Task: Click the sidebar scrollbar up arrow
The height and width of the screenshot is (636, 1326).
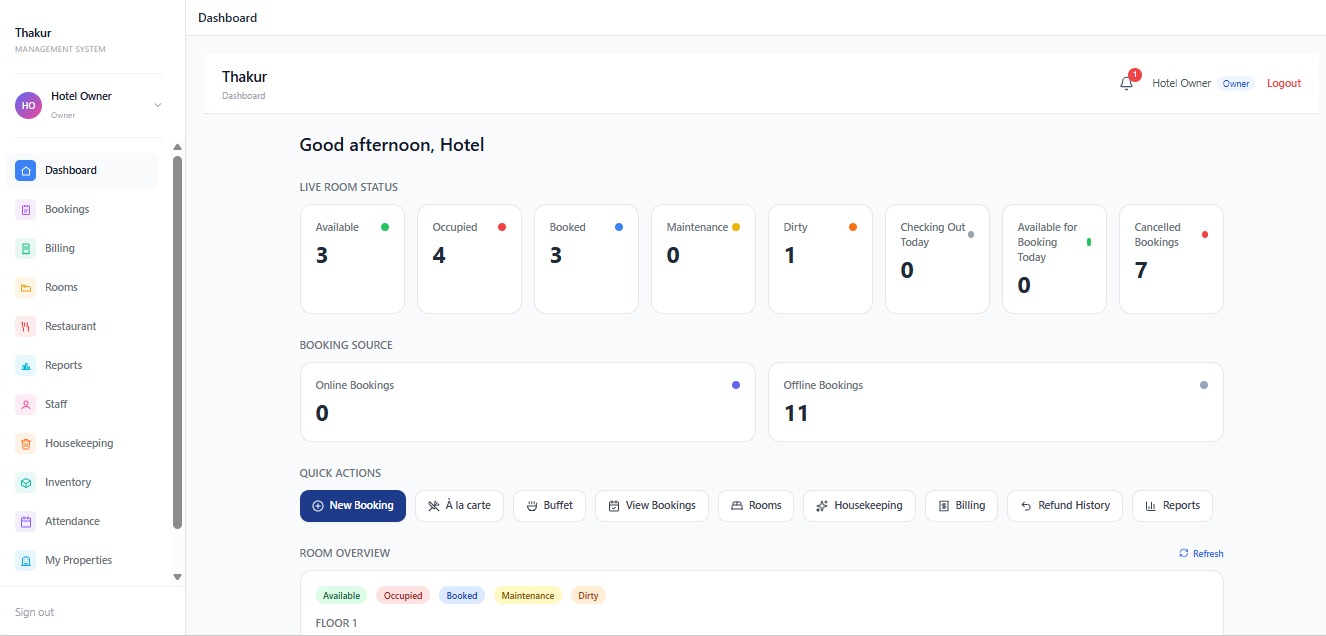Action: [178, 147]
